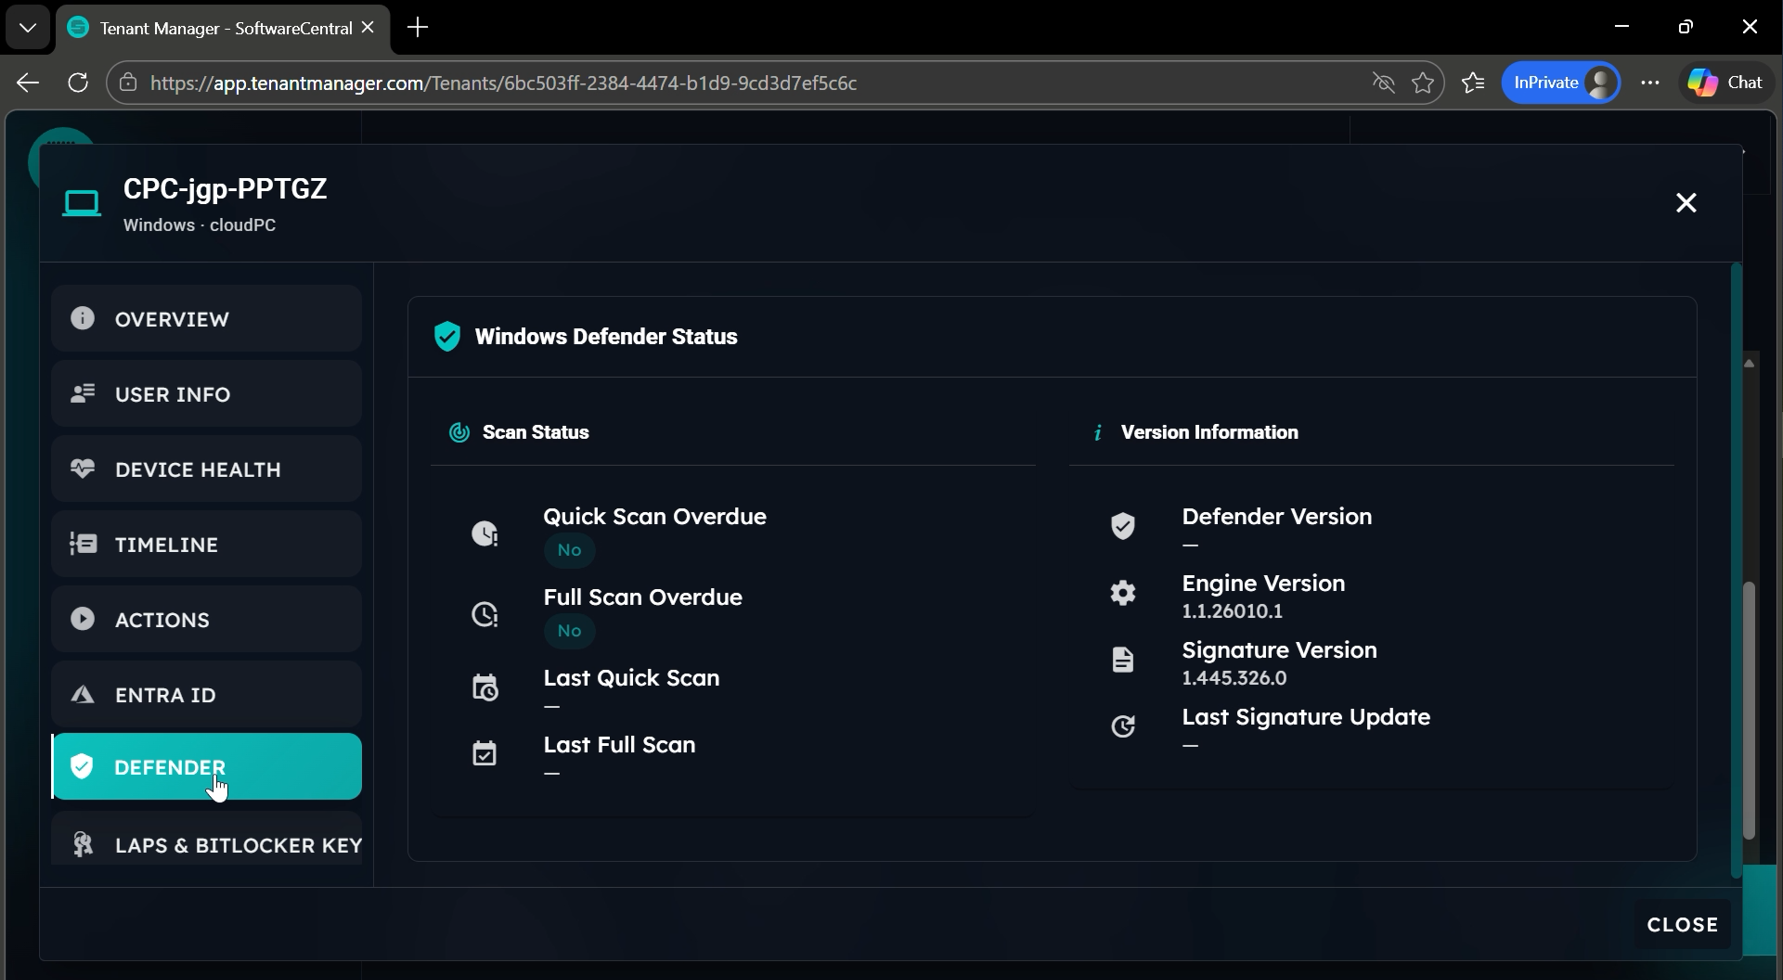Click the Last Quick Scan calendar icon
Image resolution: width=1783 pixels, height=980 pixels.
tap(485, 688)
